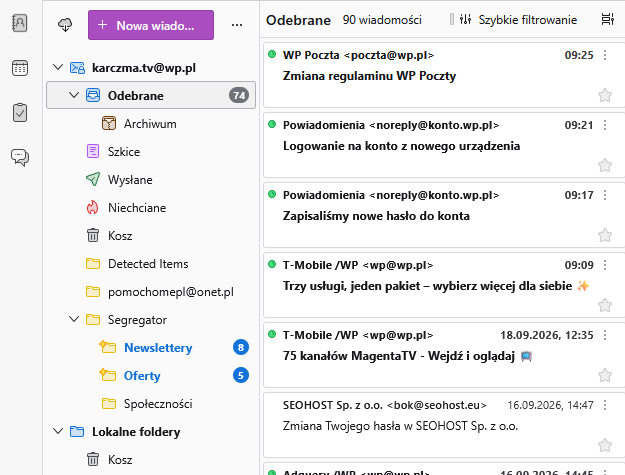Viewport: 625px width, 475px height.
Task: Click the 8 unread badge on Newslettery
Action: click(x=241, y=347)
